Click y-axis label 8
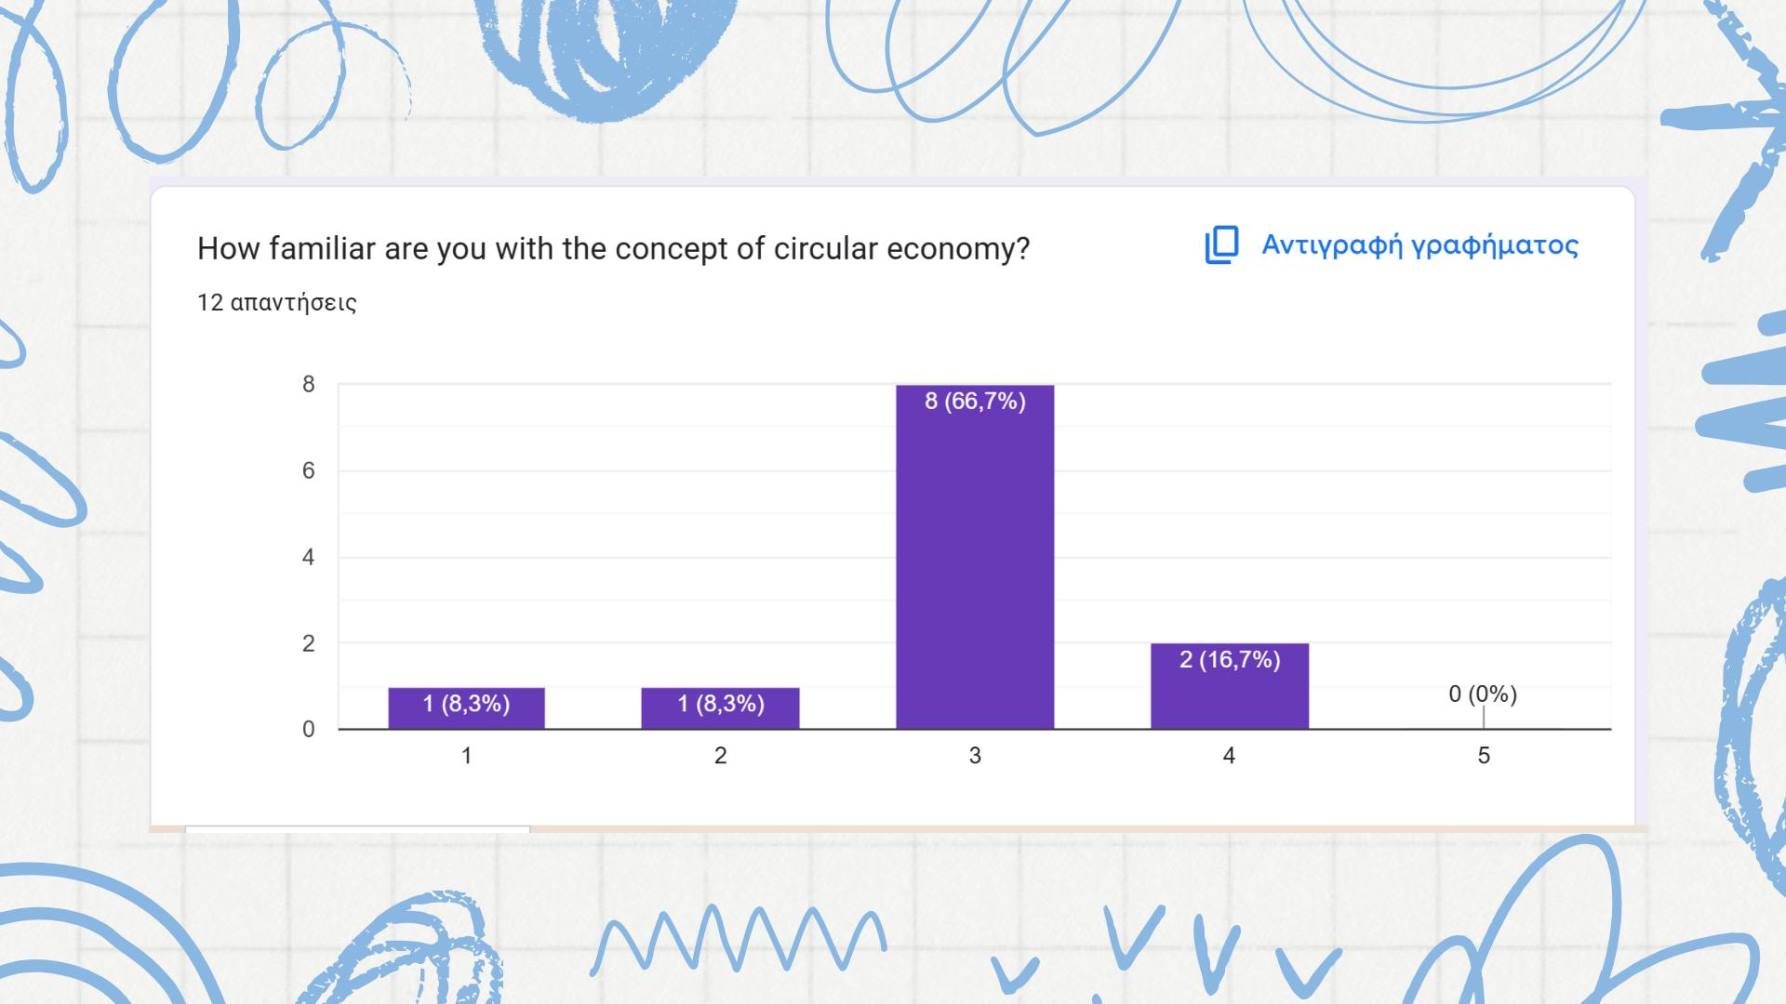The width and height of the screenshot is (1786, 1004). coord(308,384)
